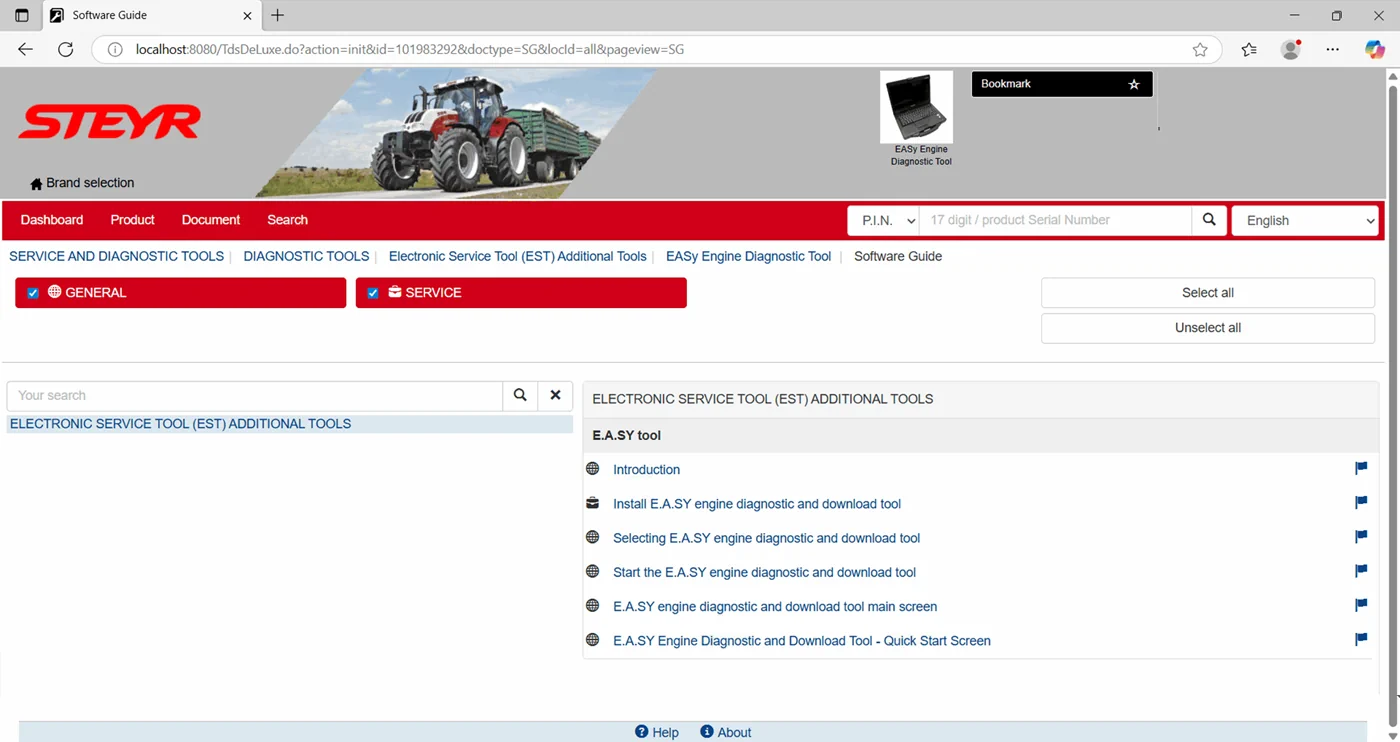Click the browser address bar
The width and height of the screenshot is (1400, 742).
655,49
